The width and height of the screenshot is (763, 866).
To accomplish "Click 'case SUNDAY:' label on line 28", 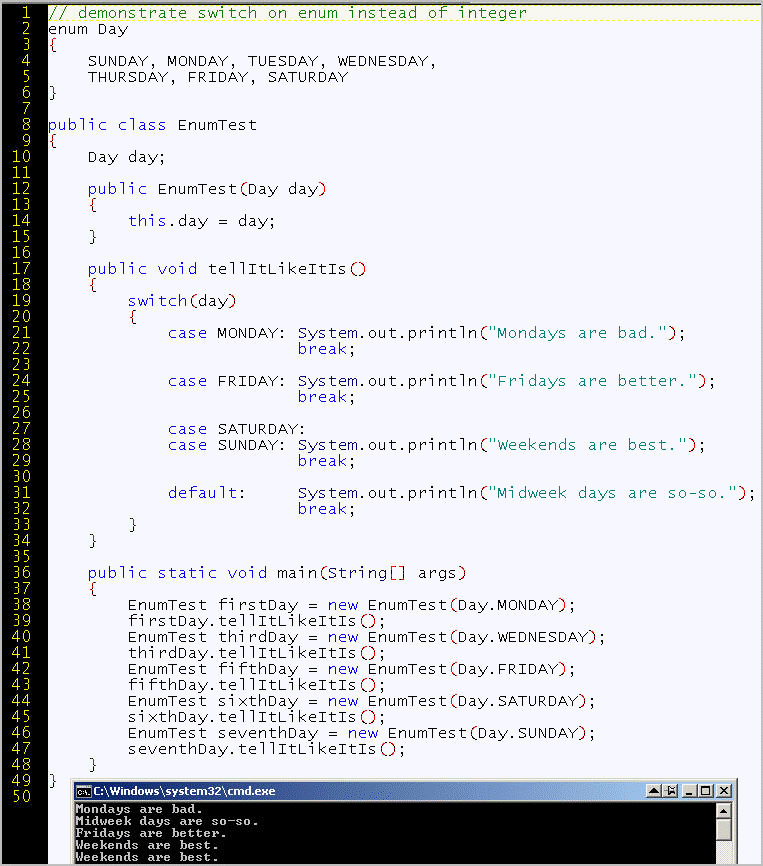I will (226, 445).
